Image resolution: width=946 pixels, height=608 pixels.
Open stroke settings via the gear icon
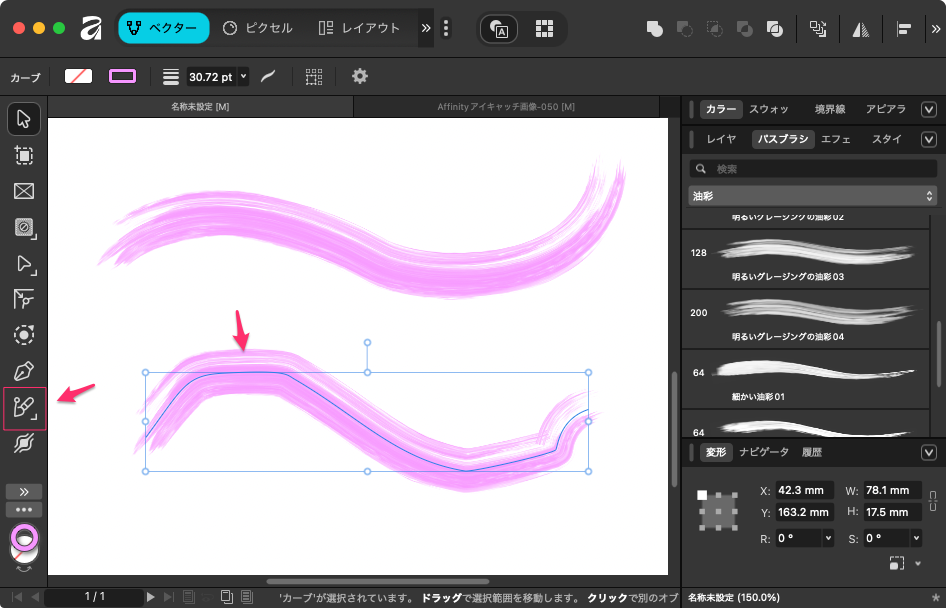click(360, 77)
